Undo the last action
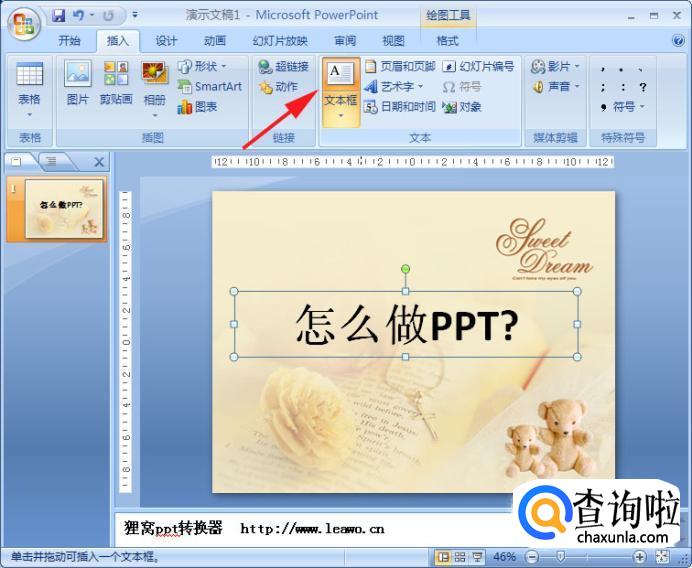692x568 pixels. point(79,16)
